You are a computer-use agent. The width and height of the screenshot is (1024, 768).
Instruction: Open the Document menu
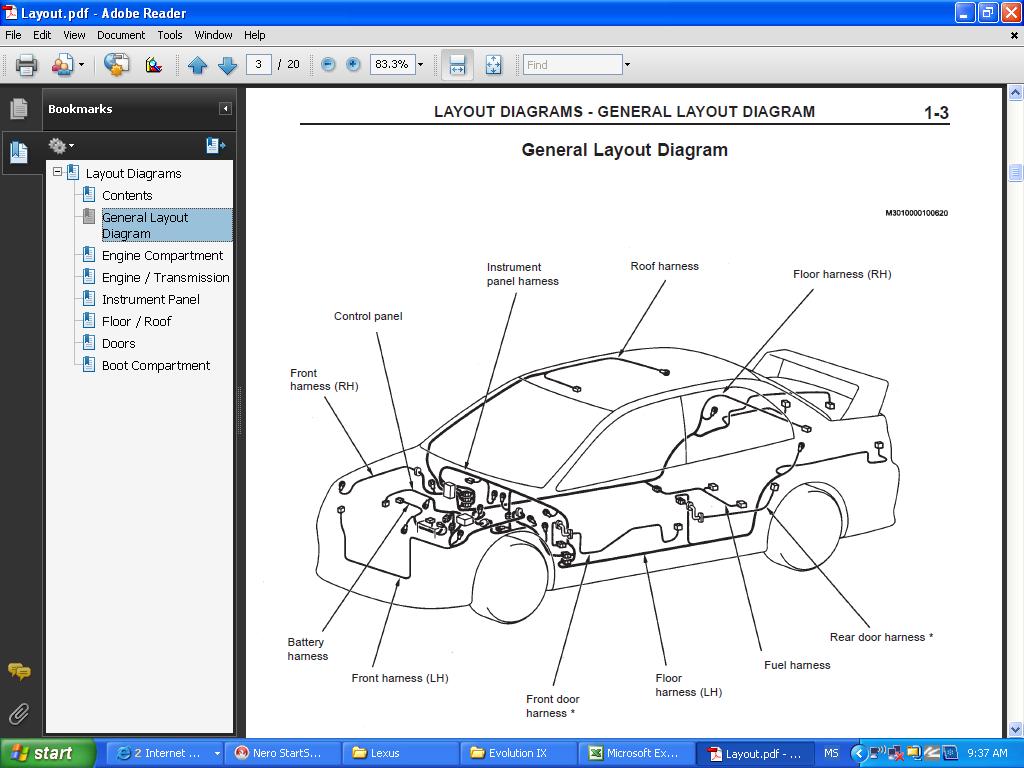121,35
